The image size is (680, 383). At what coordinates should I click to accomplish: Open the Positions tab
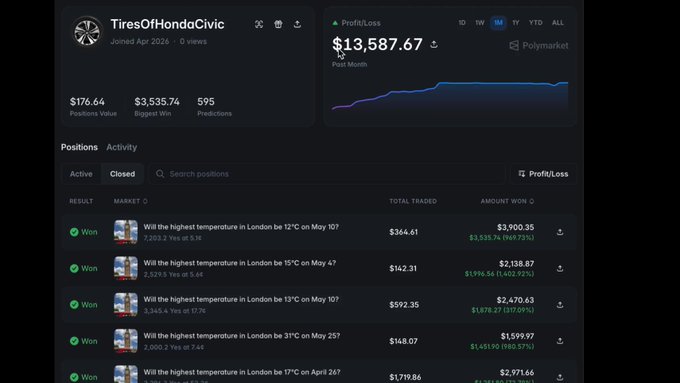[x=79, y=147]
